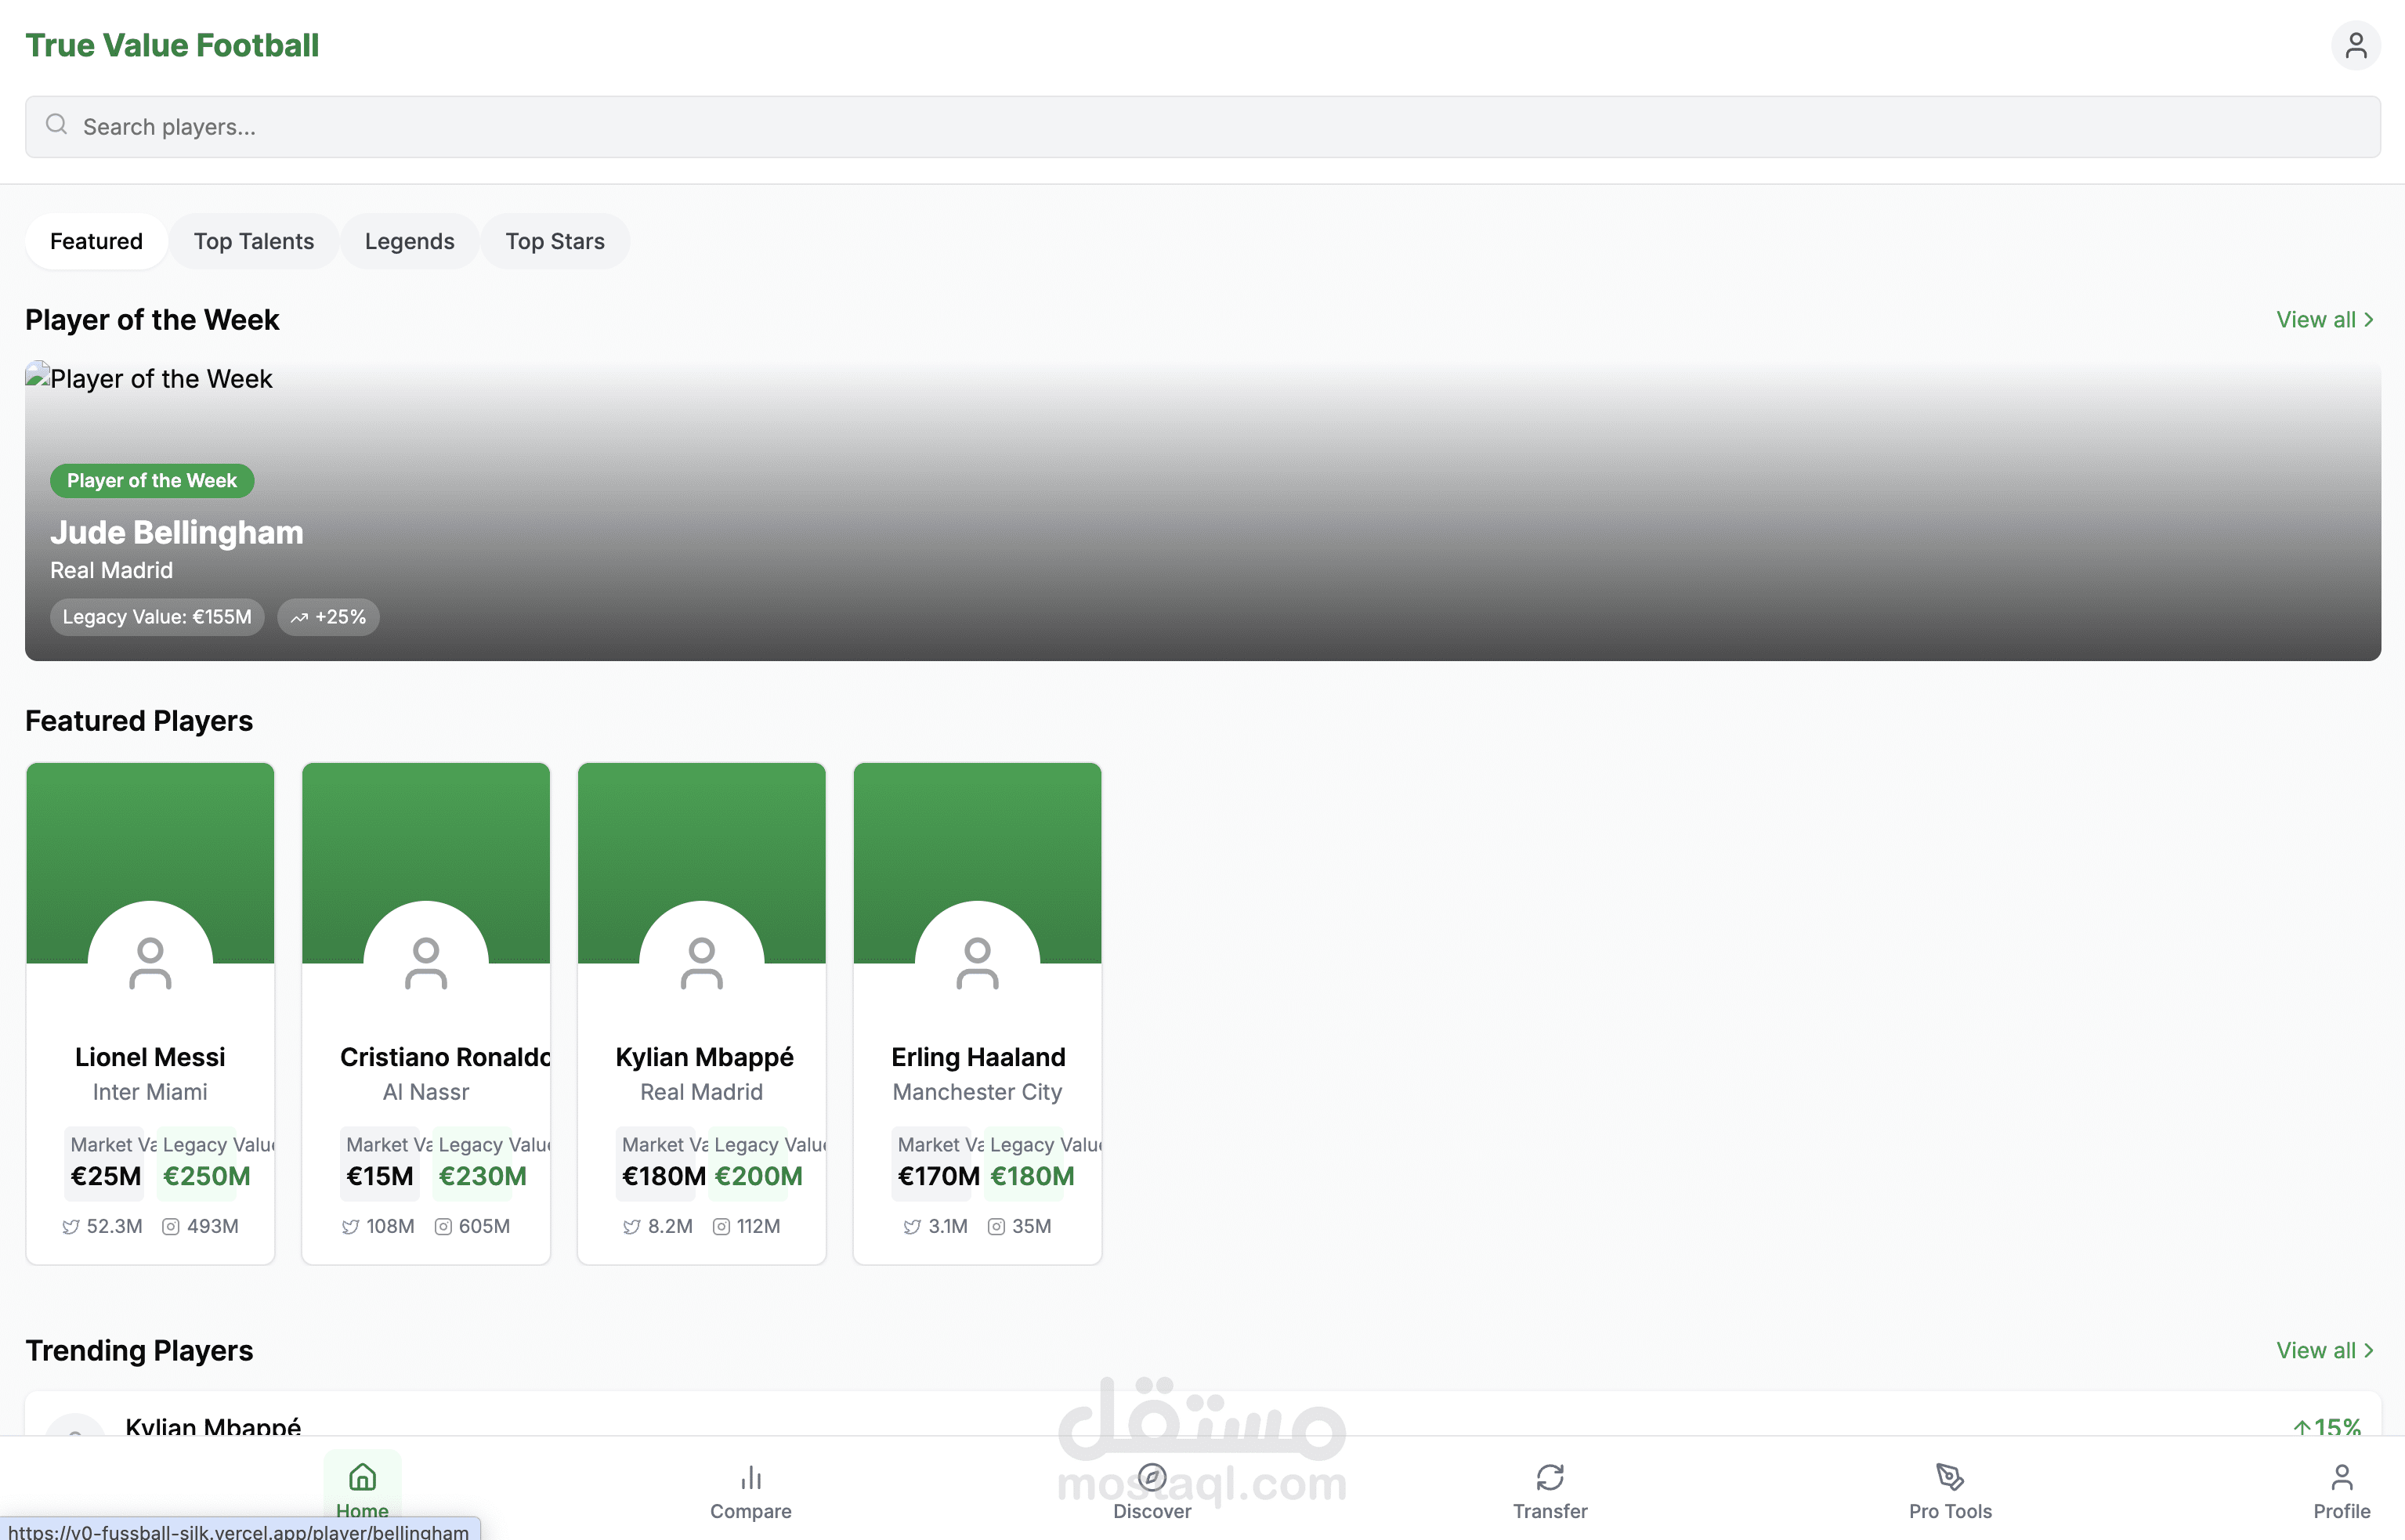
Task: Open View all for Trending Players
Action: click(x=2326, y=1351)
